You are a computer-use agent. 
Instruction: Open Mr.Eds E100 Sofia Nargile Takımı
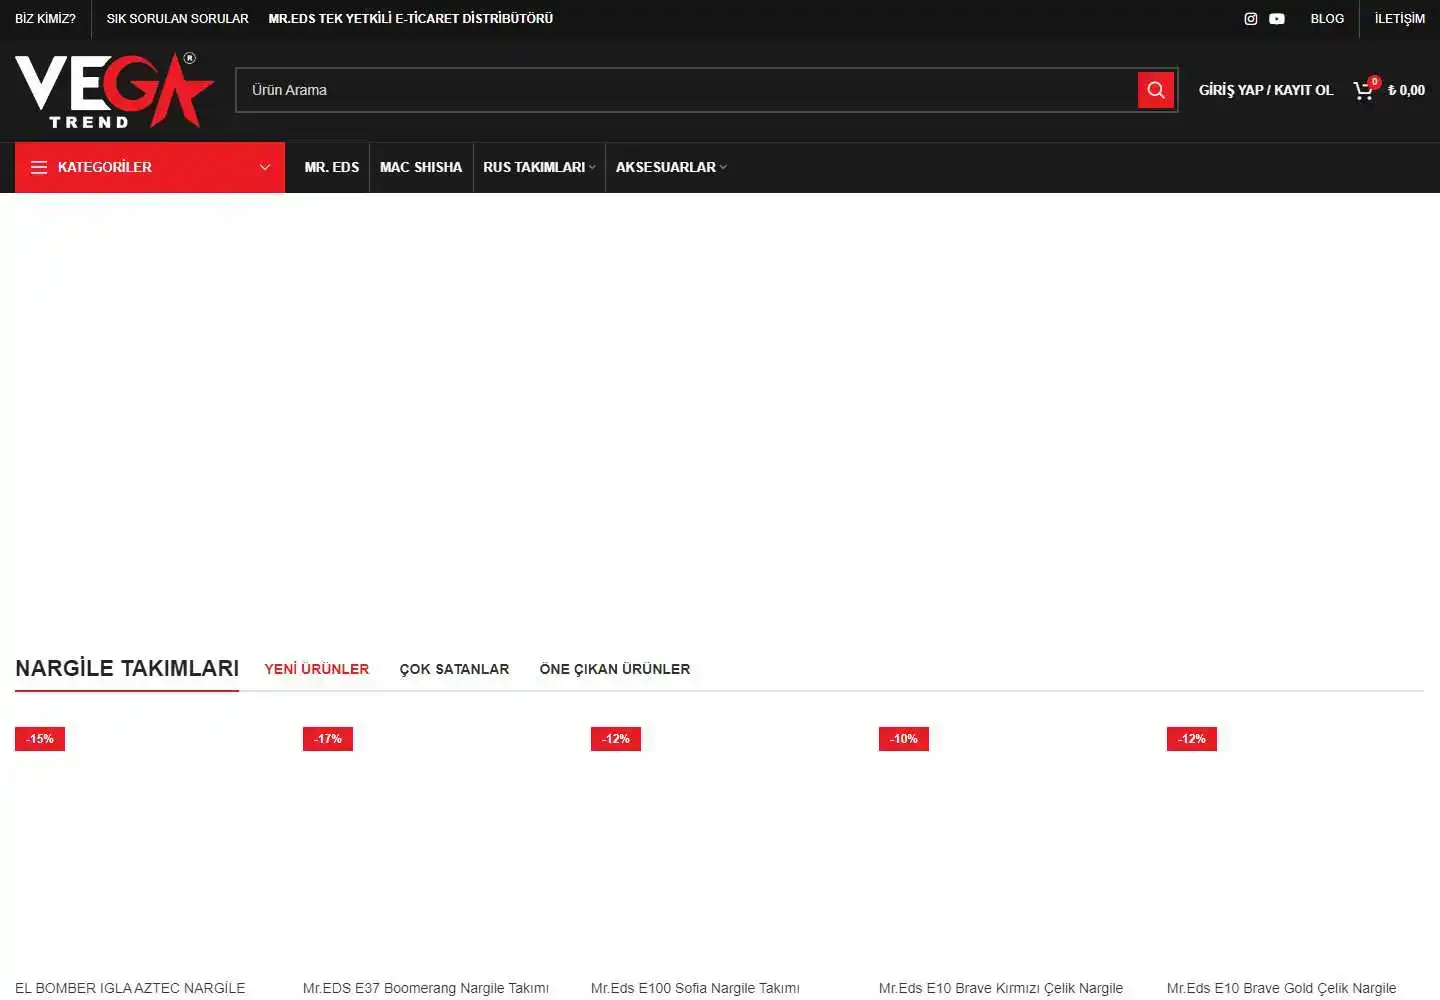click(695, 988)
